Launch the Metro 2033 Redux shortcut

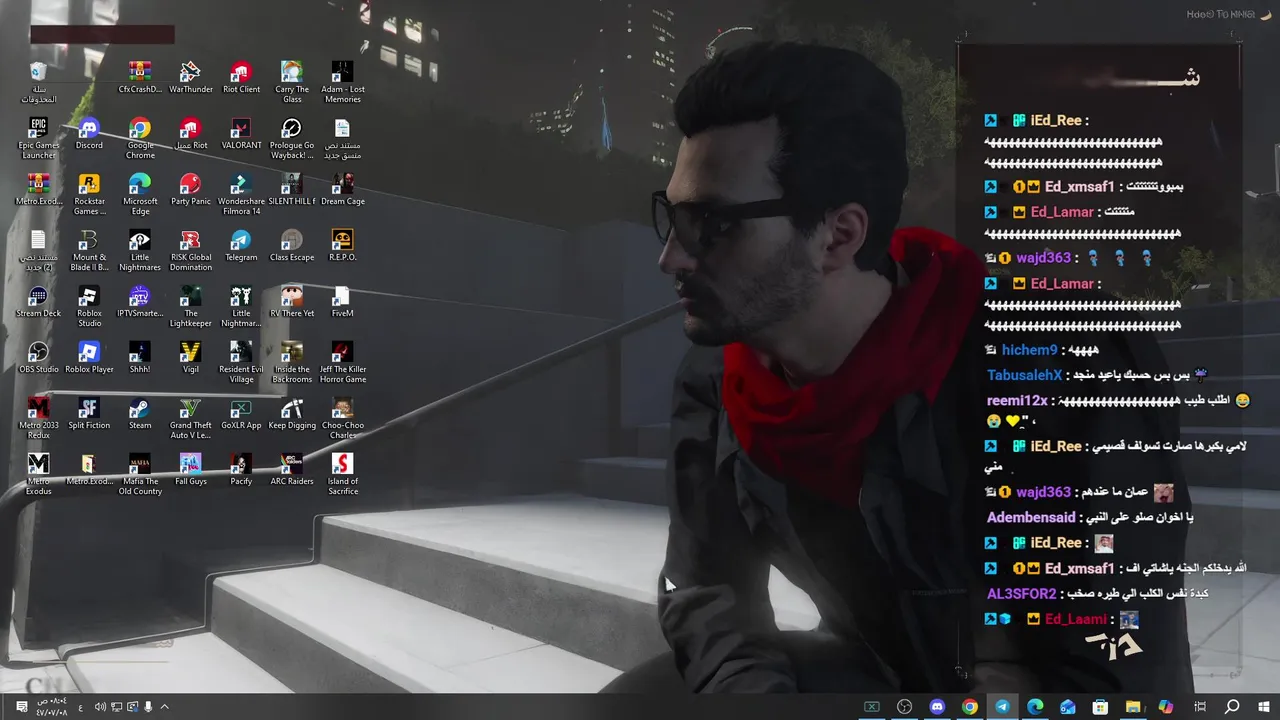tap(38, 418)
